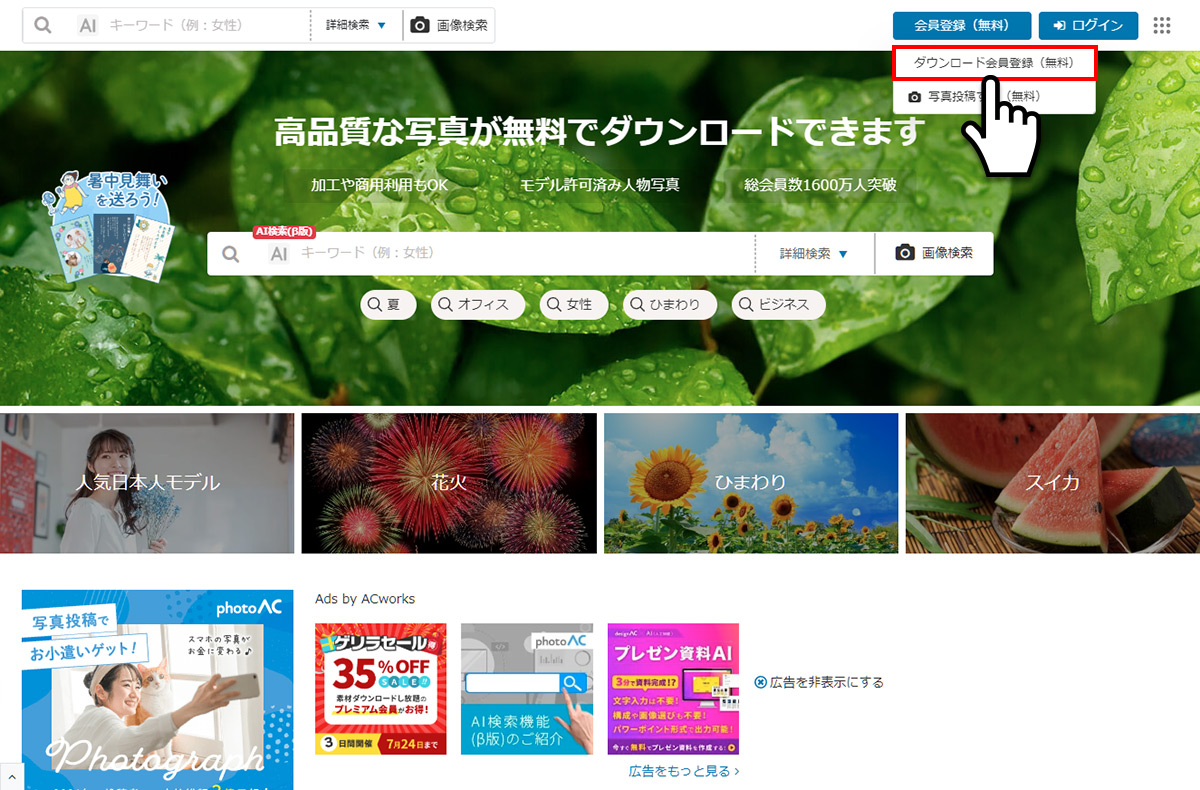Click the AI検索機能(β版)のご紹介 ad
This screenshot has width=1200, height=790.
[527, 689]
